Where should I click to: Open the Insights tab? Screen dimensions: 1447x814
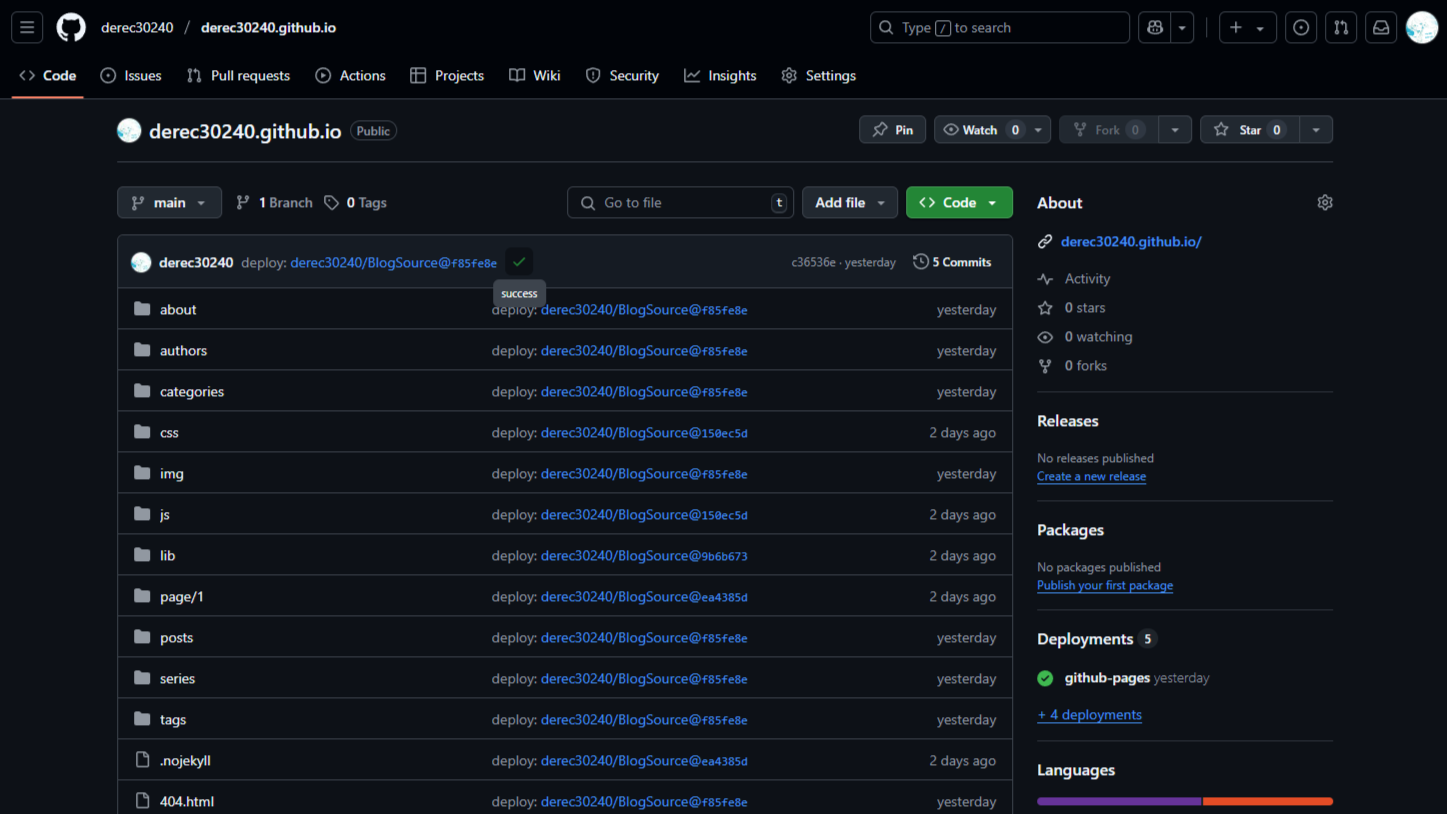[x=720, y=76]
